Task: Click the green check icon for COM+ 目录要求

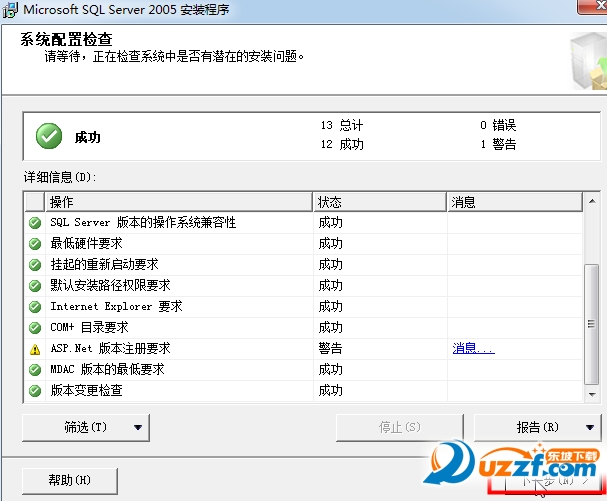Action: coord(35,328)
